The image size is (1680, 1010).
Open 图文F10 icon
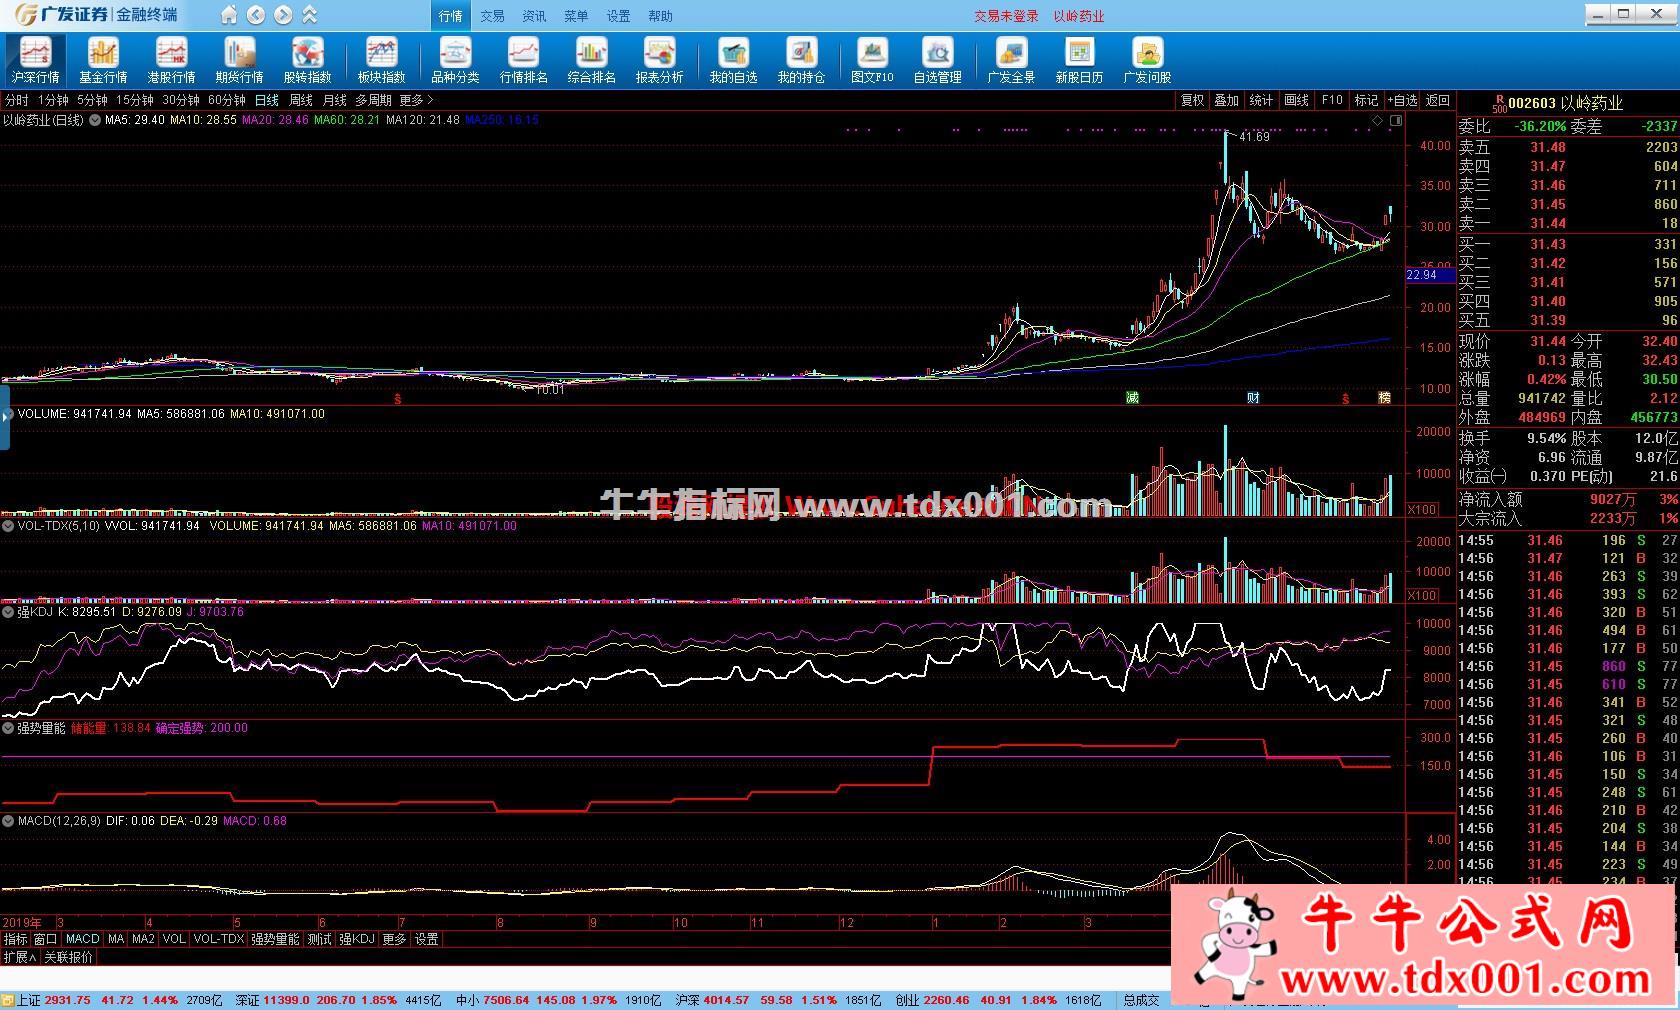pos(872,60)
